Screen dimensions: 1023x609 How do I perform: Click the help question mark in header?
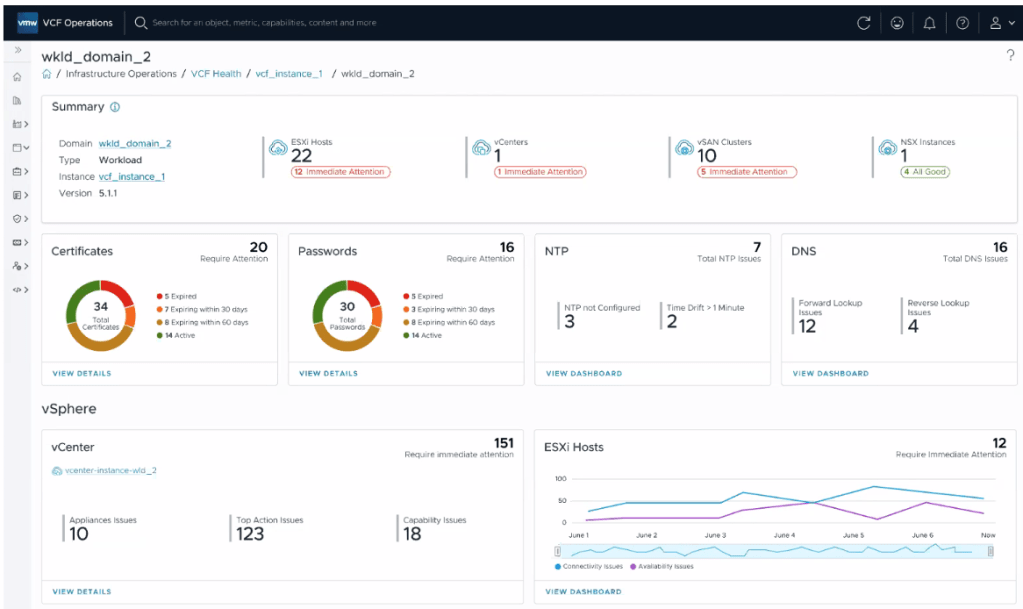(962, 23)
